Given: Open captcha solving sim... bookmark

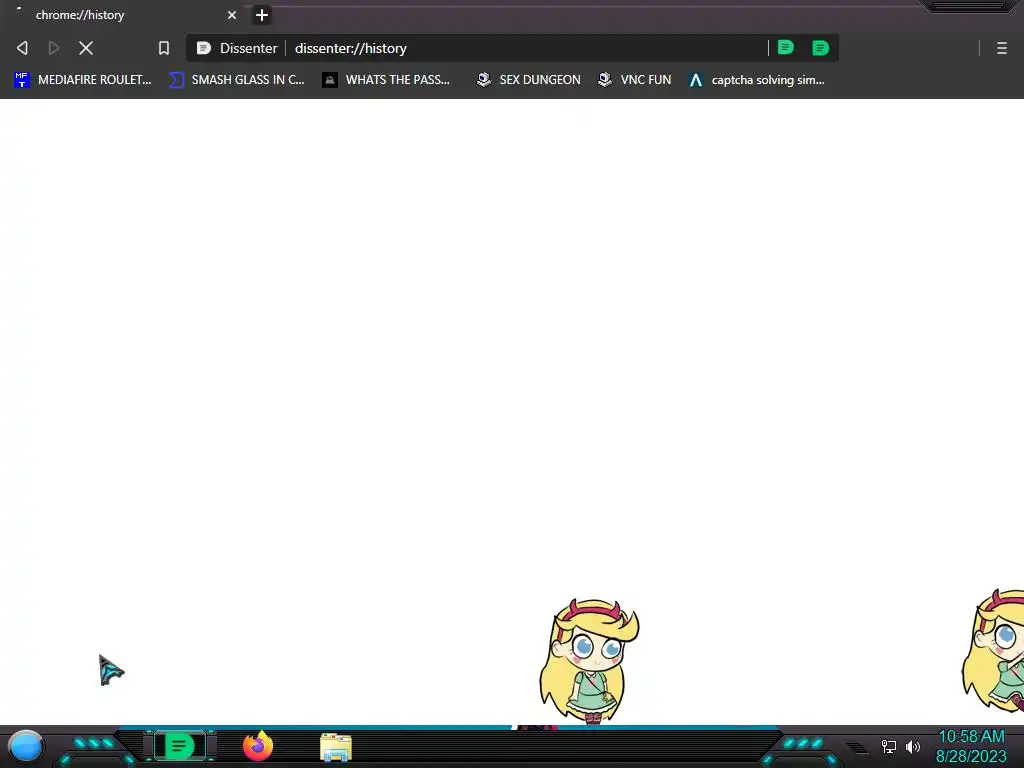Looking at the screenshot, I should pyautogui.click(x=757, y=80).
